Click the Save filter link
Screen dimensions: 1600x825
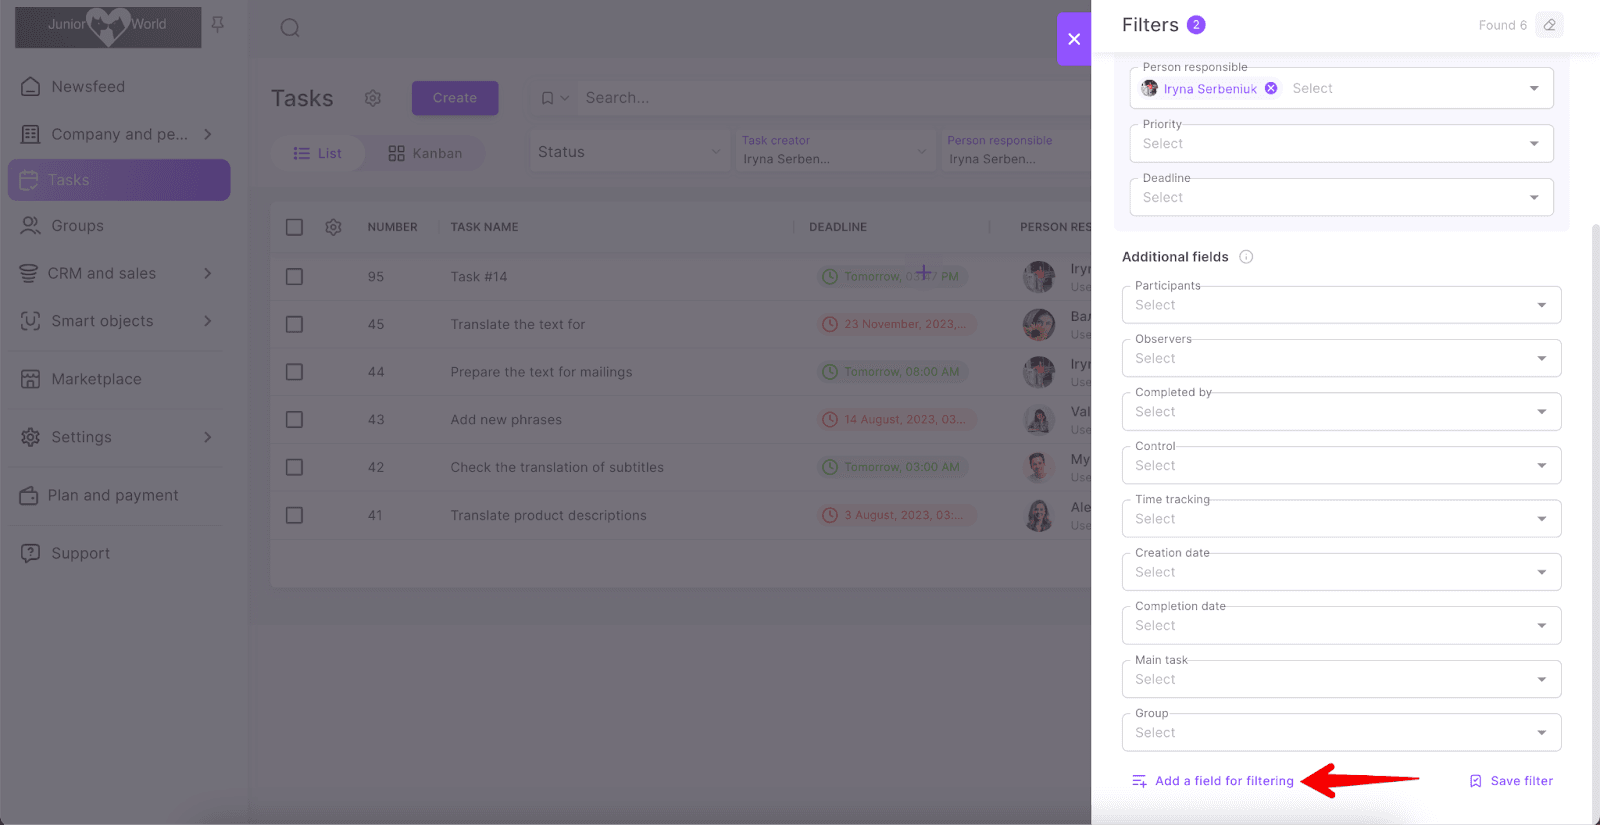[x=1522, y=781]
